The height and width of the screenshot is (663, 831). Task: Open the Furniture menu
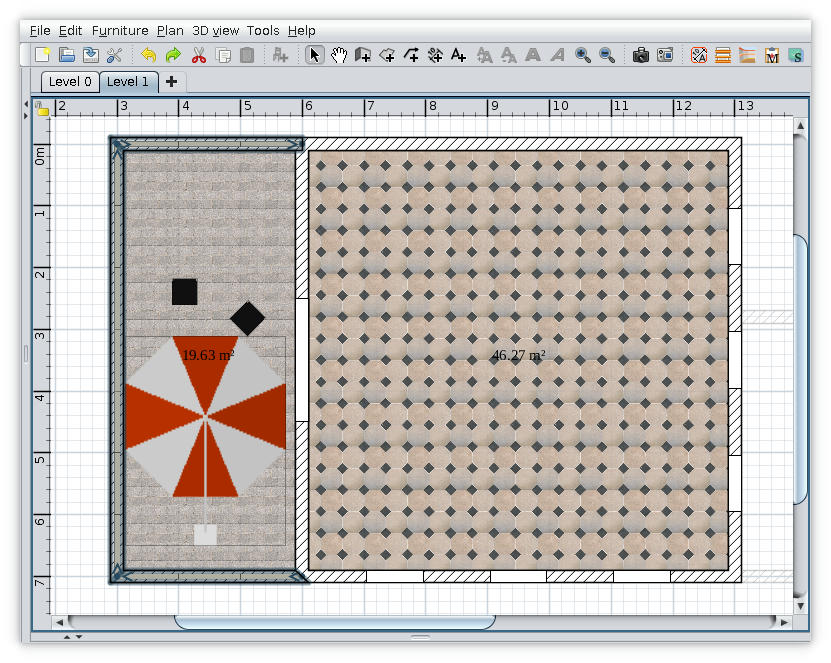tap(120, 31)
